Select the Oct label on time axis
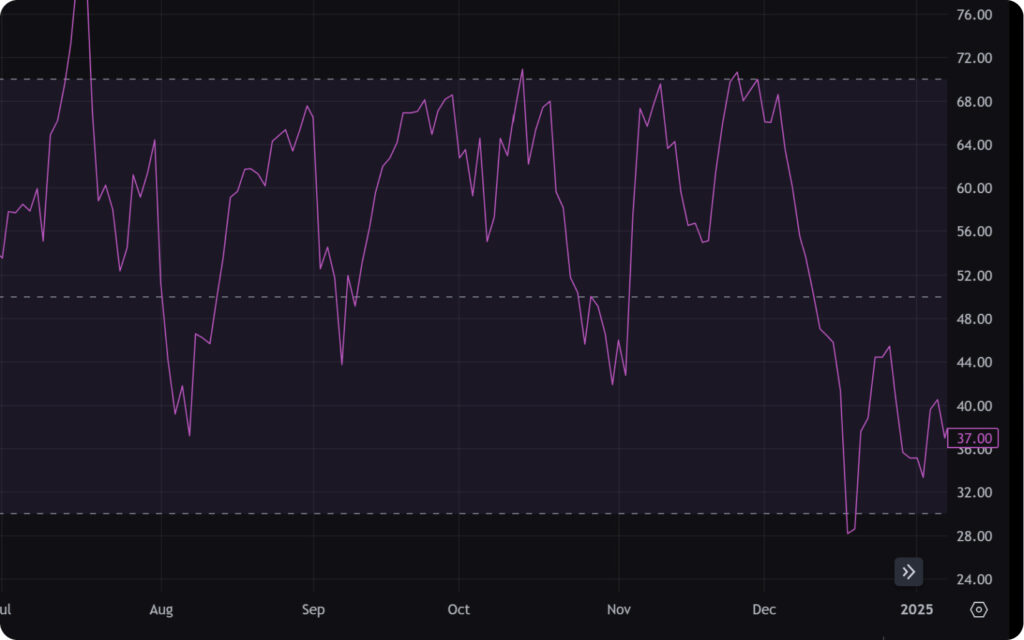1024x640 pixels. click(458, 610)
